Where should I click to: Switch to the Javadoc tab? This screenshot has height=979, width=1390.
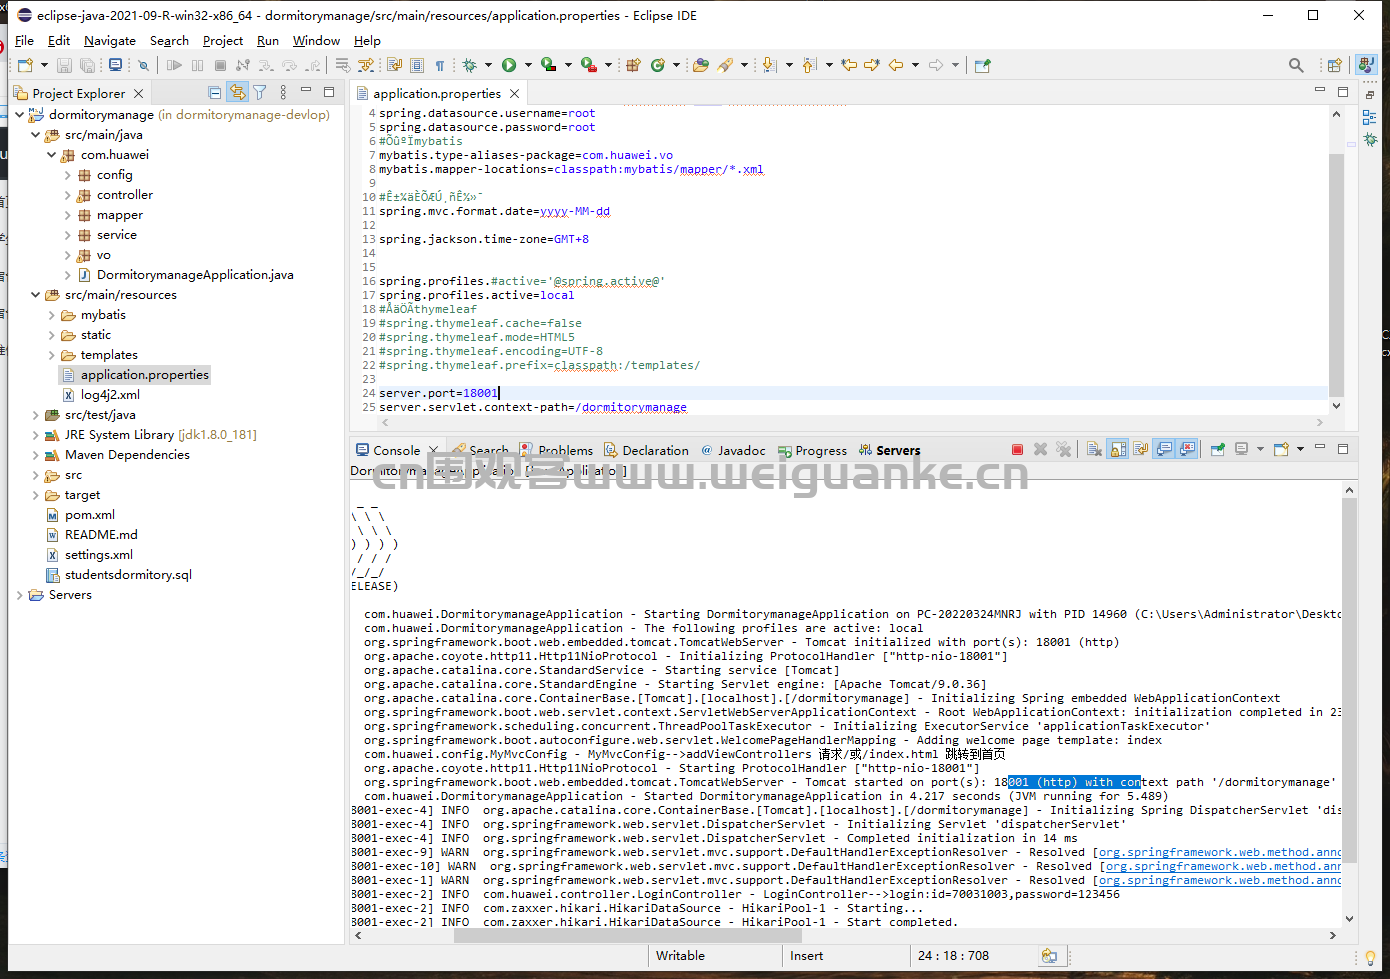tap(732, 450)
